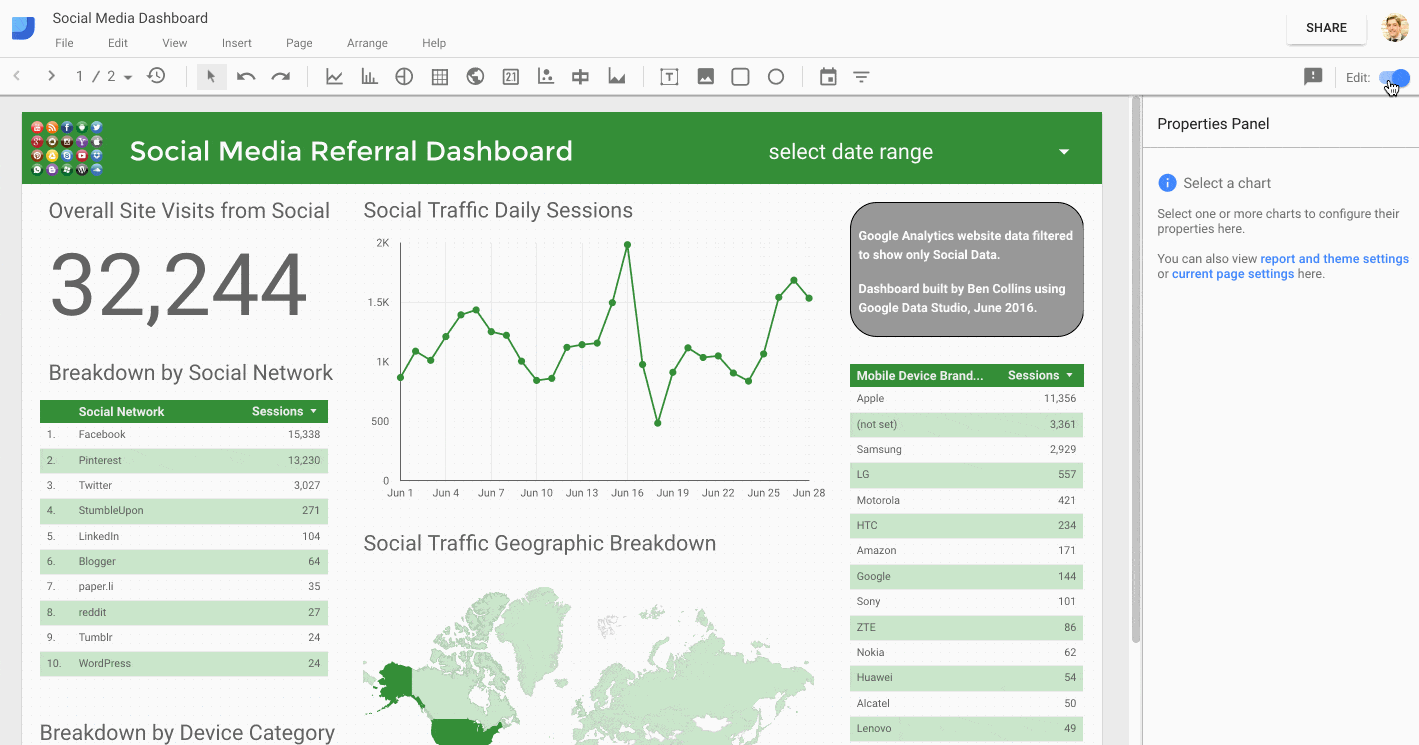Insert a time series chart

(334, 76)
